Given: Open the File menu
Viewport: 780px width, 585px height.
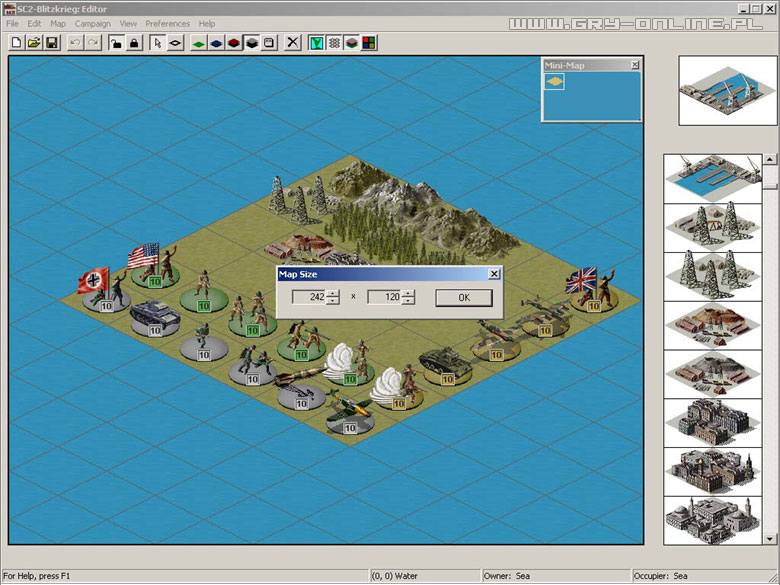Looking at the screenshot, I should 12,23.
